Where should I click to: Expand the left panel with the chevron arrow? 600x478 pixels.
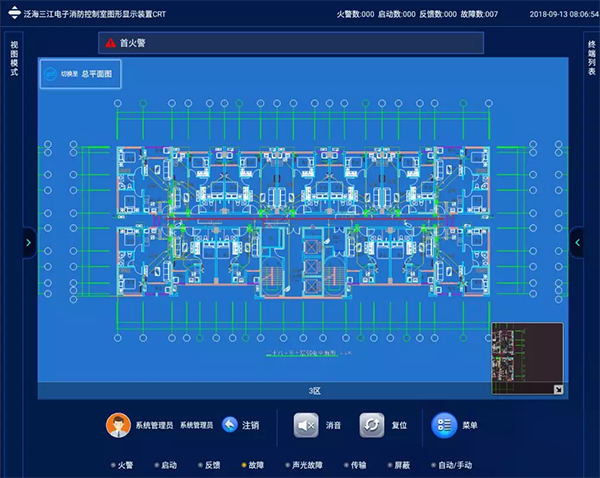(28, 242)
